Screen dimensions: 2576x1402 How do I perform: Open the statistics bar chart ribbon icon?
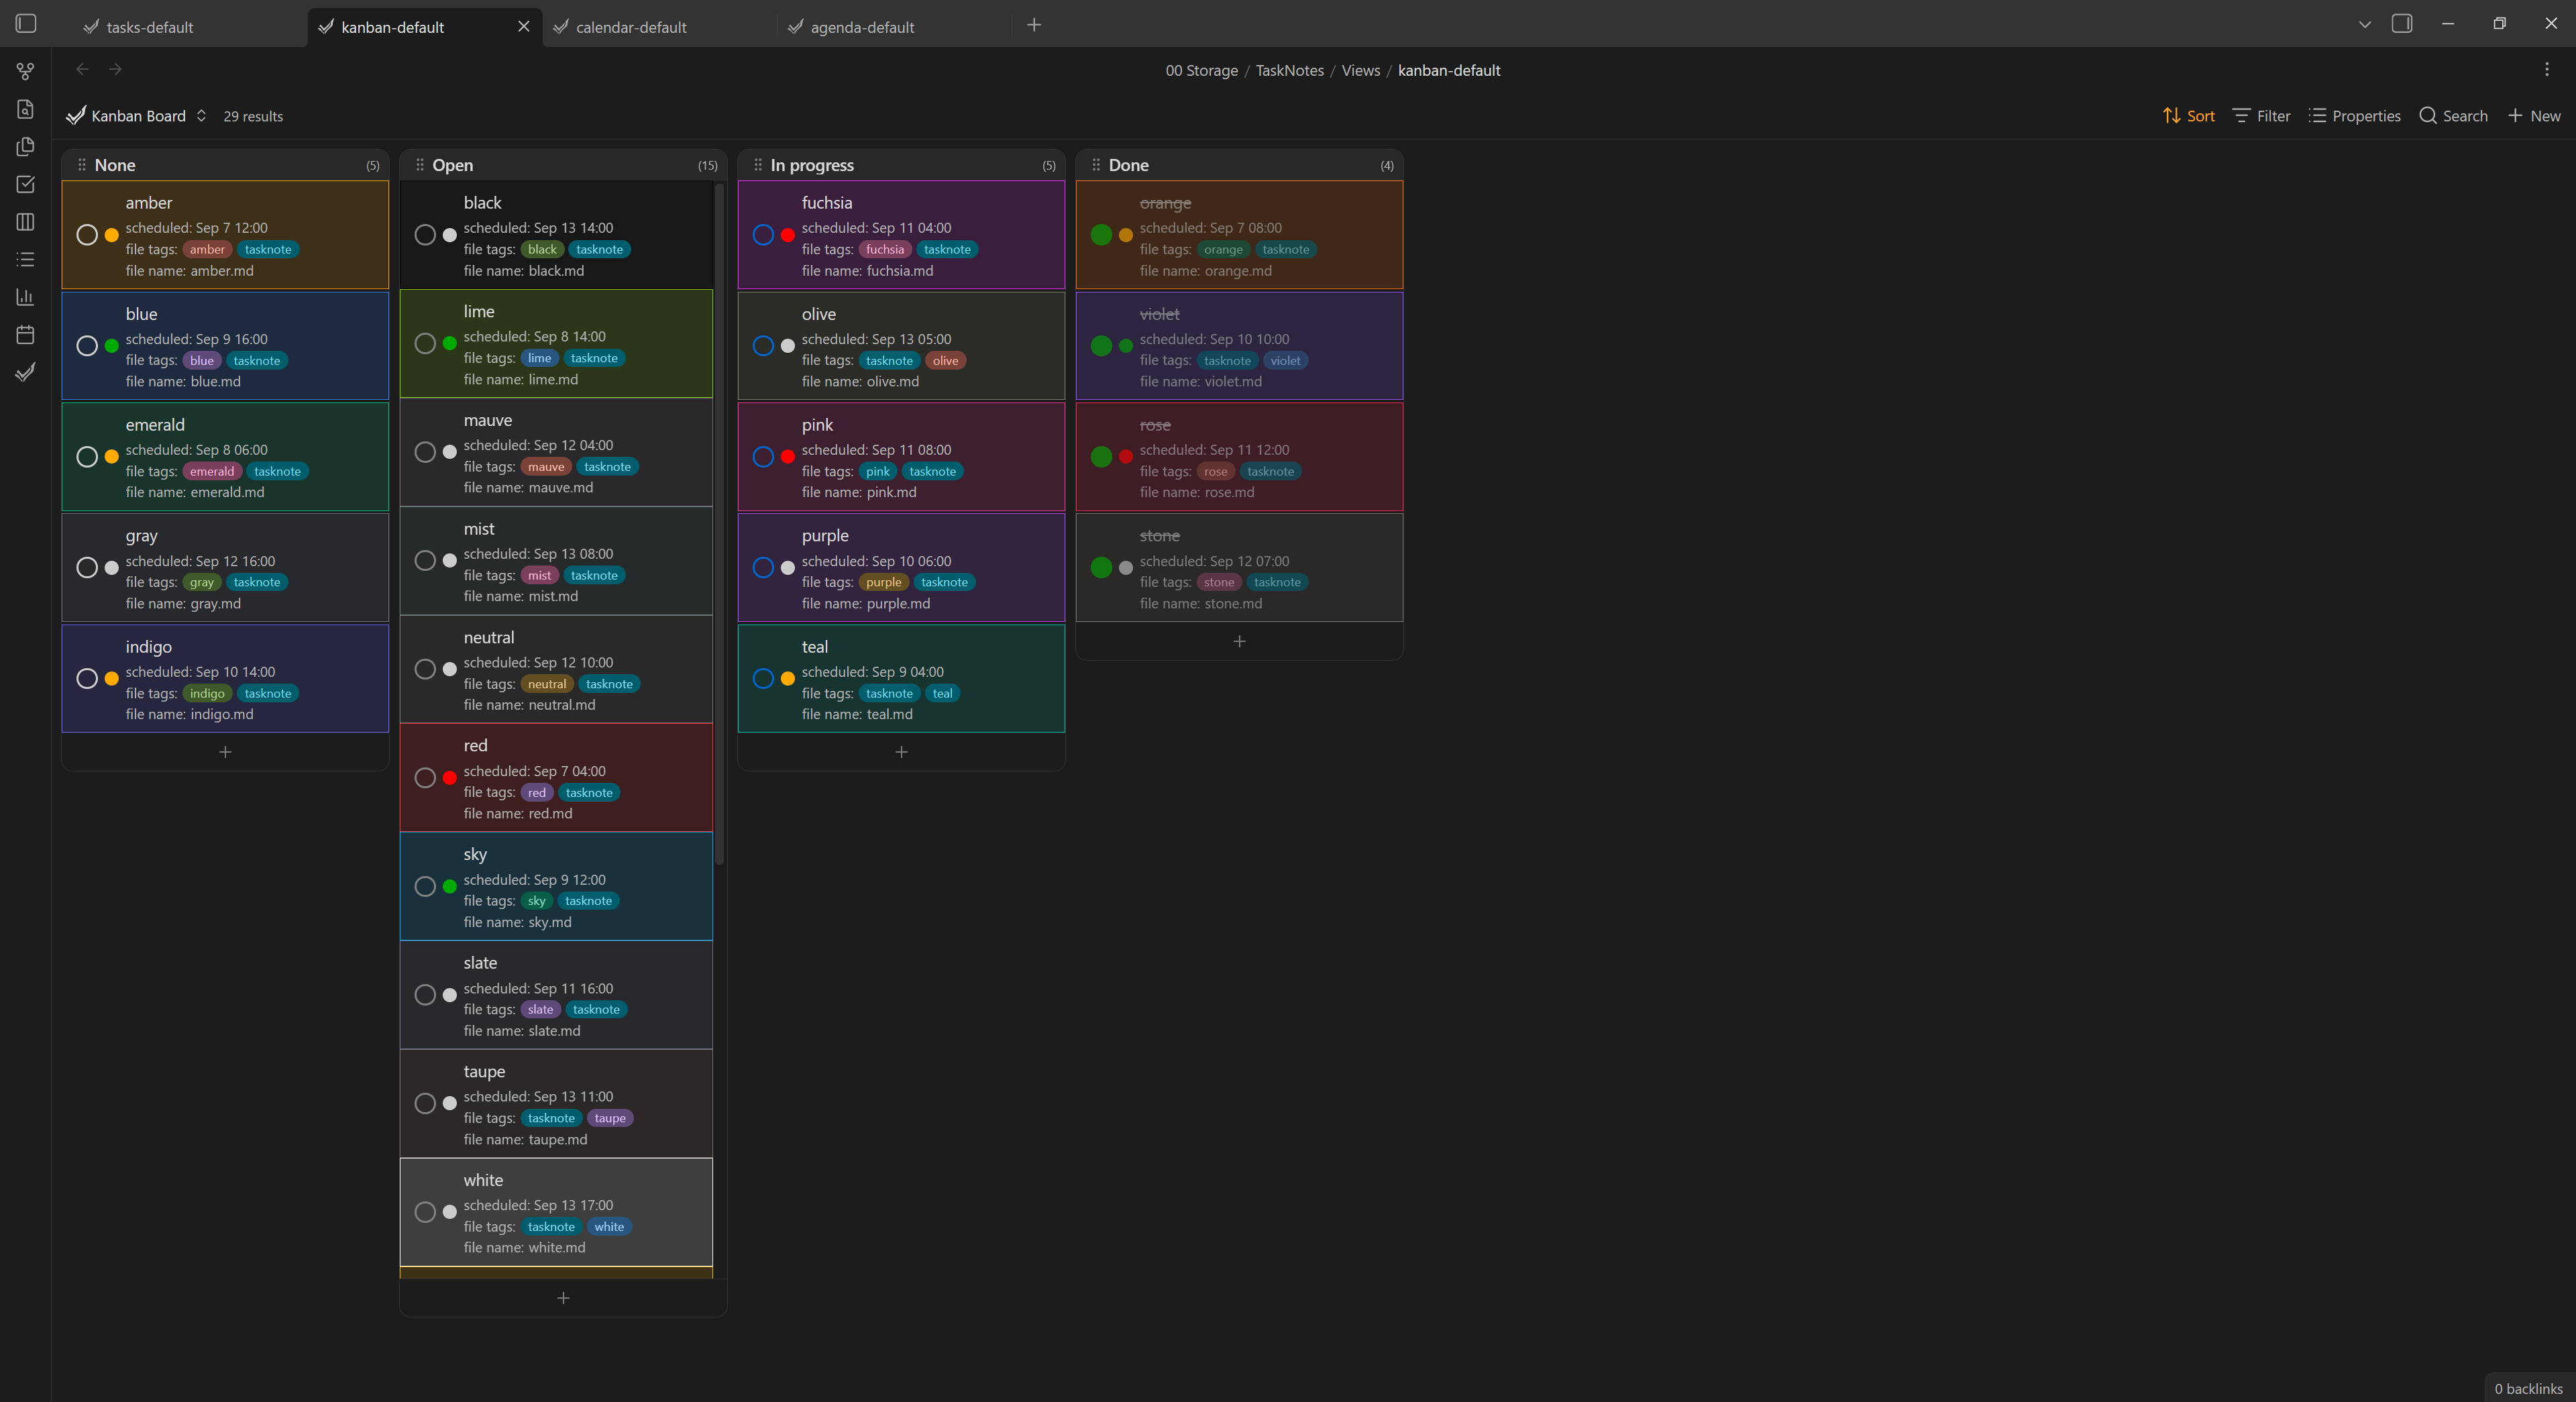[x=26, y=297]
